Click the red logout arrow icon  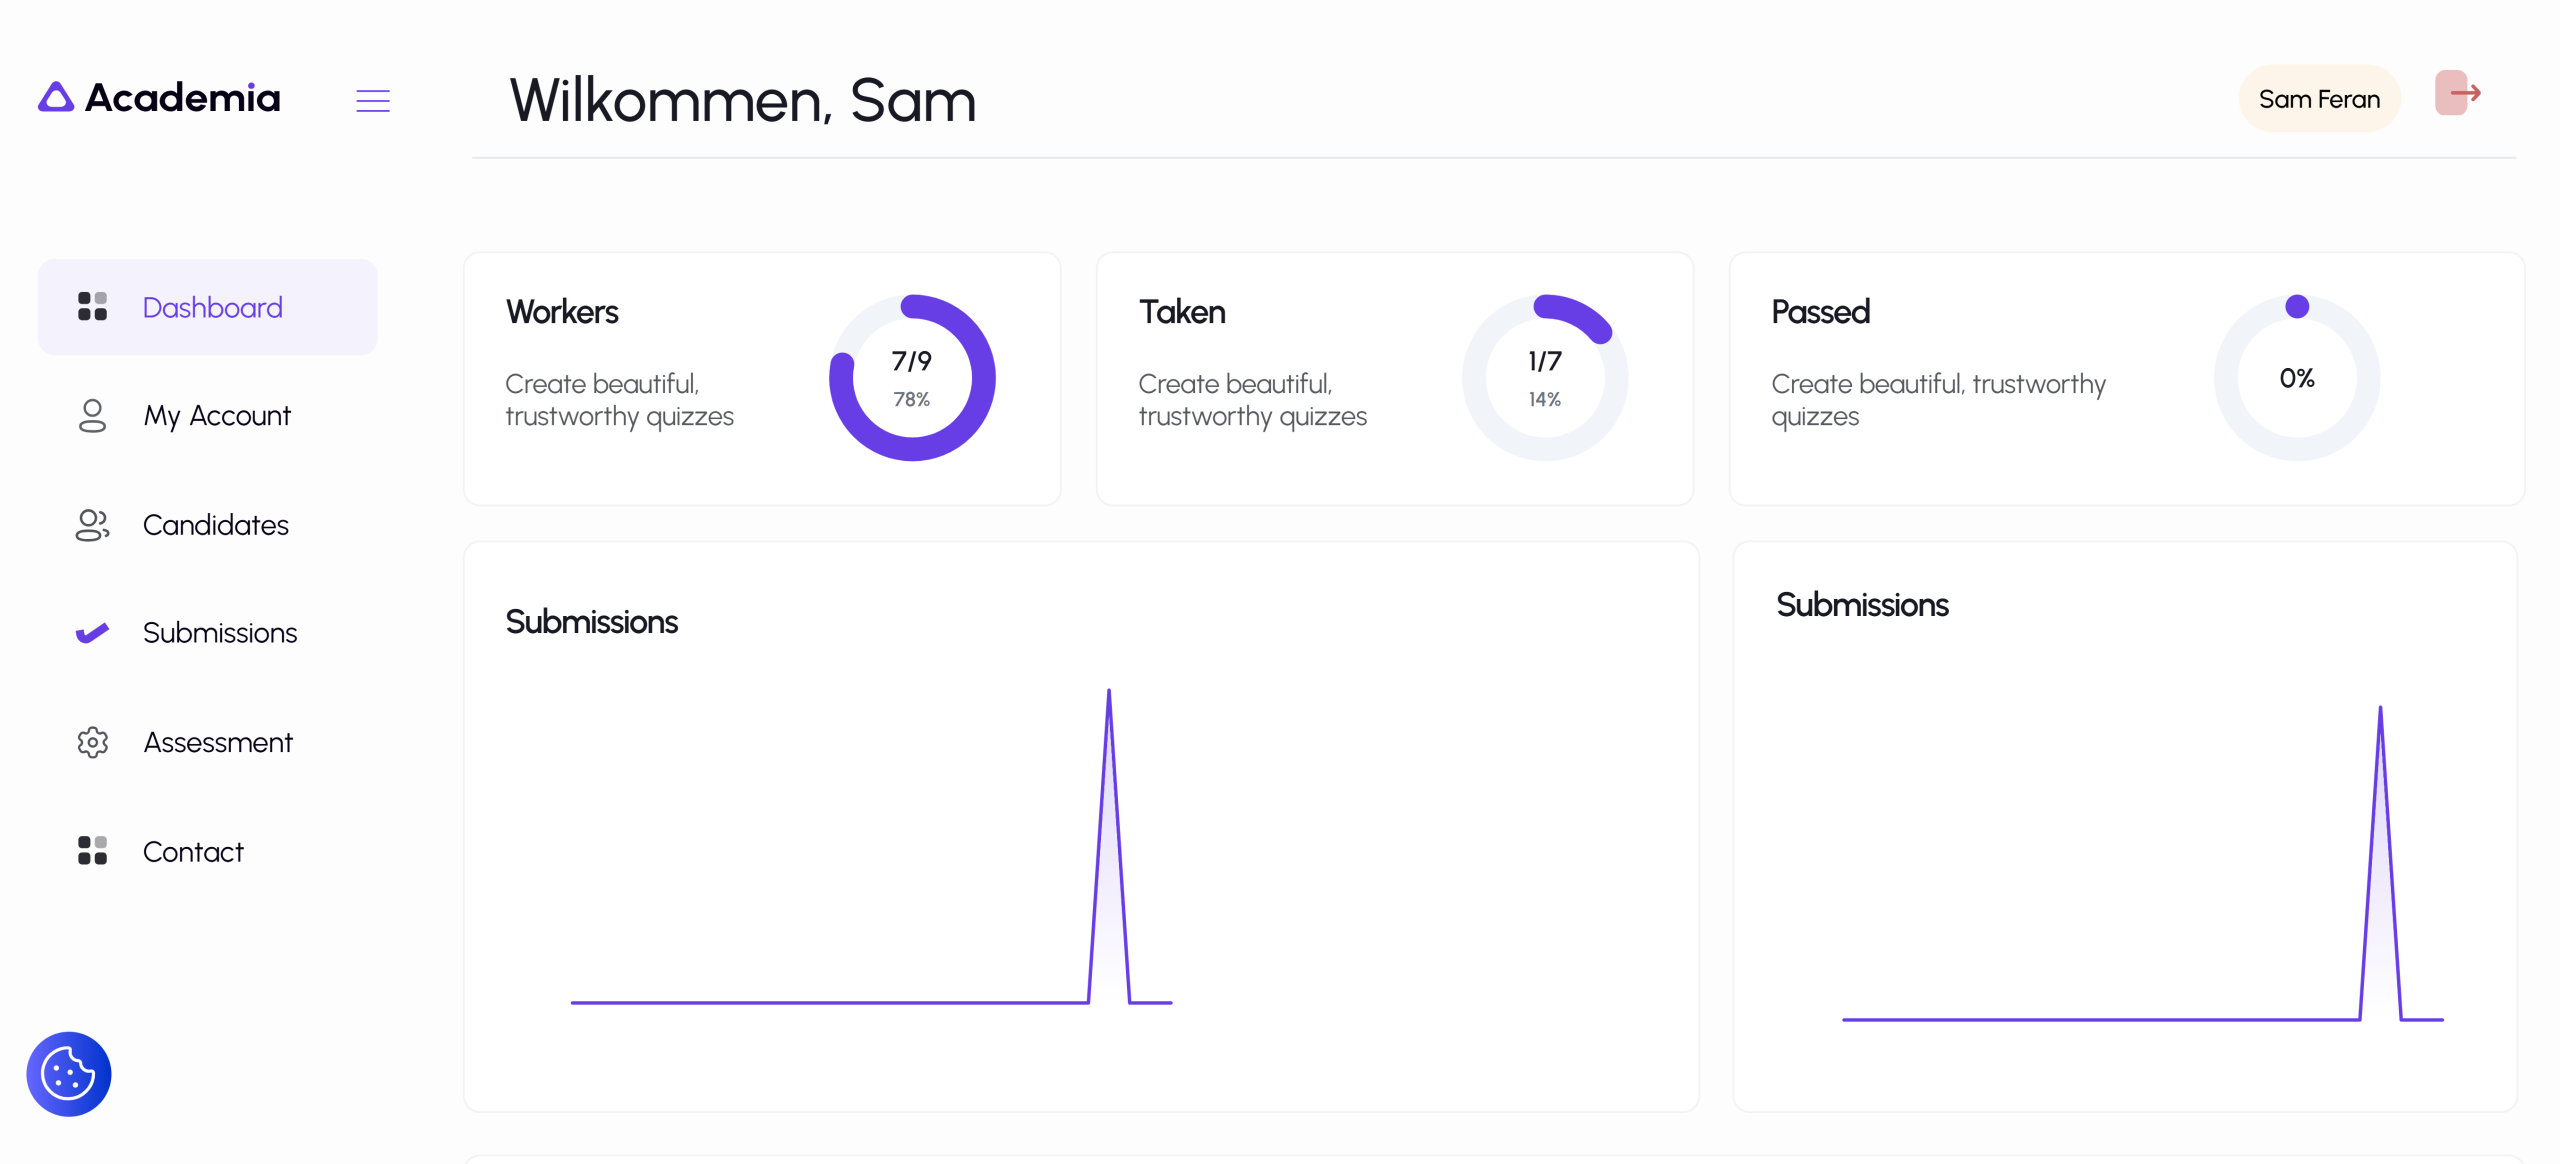[2459, 94]
